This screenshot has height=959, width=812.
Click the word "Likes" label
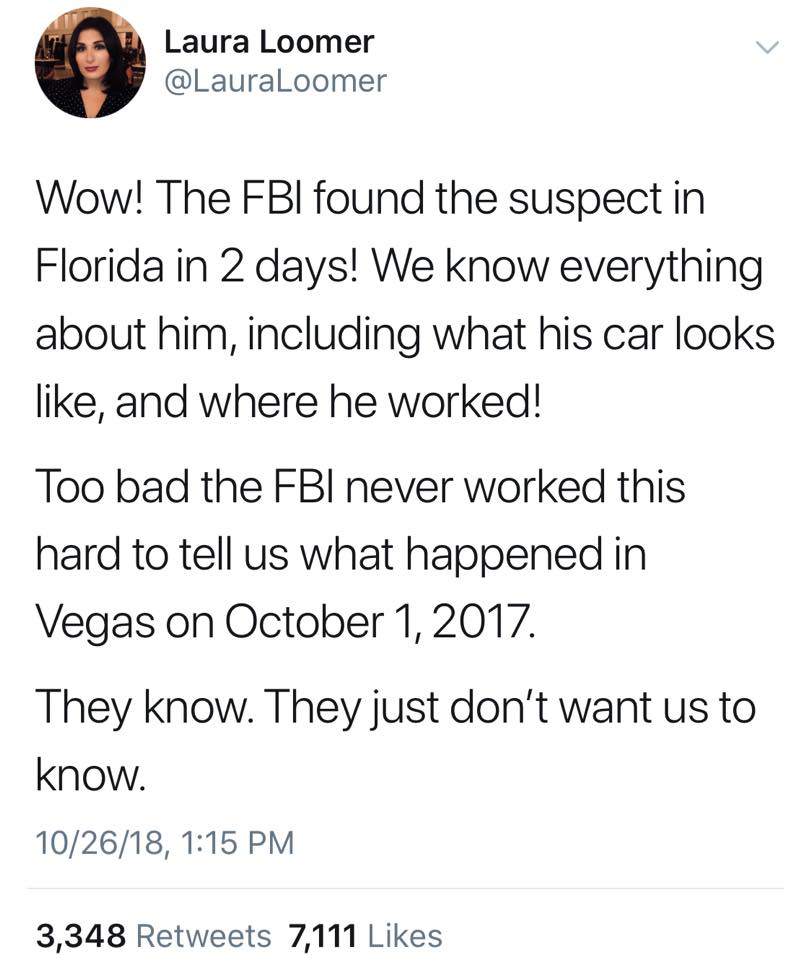tap(405, 936)
